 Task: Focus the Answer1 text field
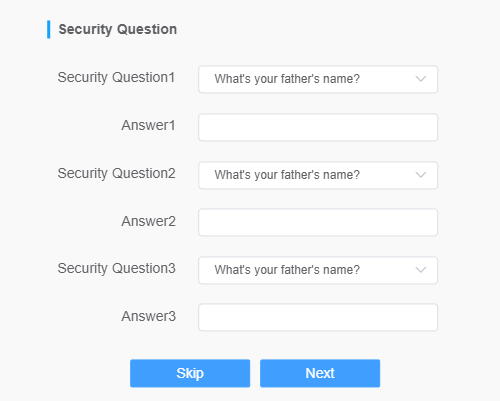(318, 127)
